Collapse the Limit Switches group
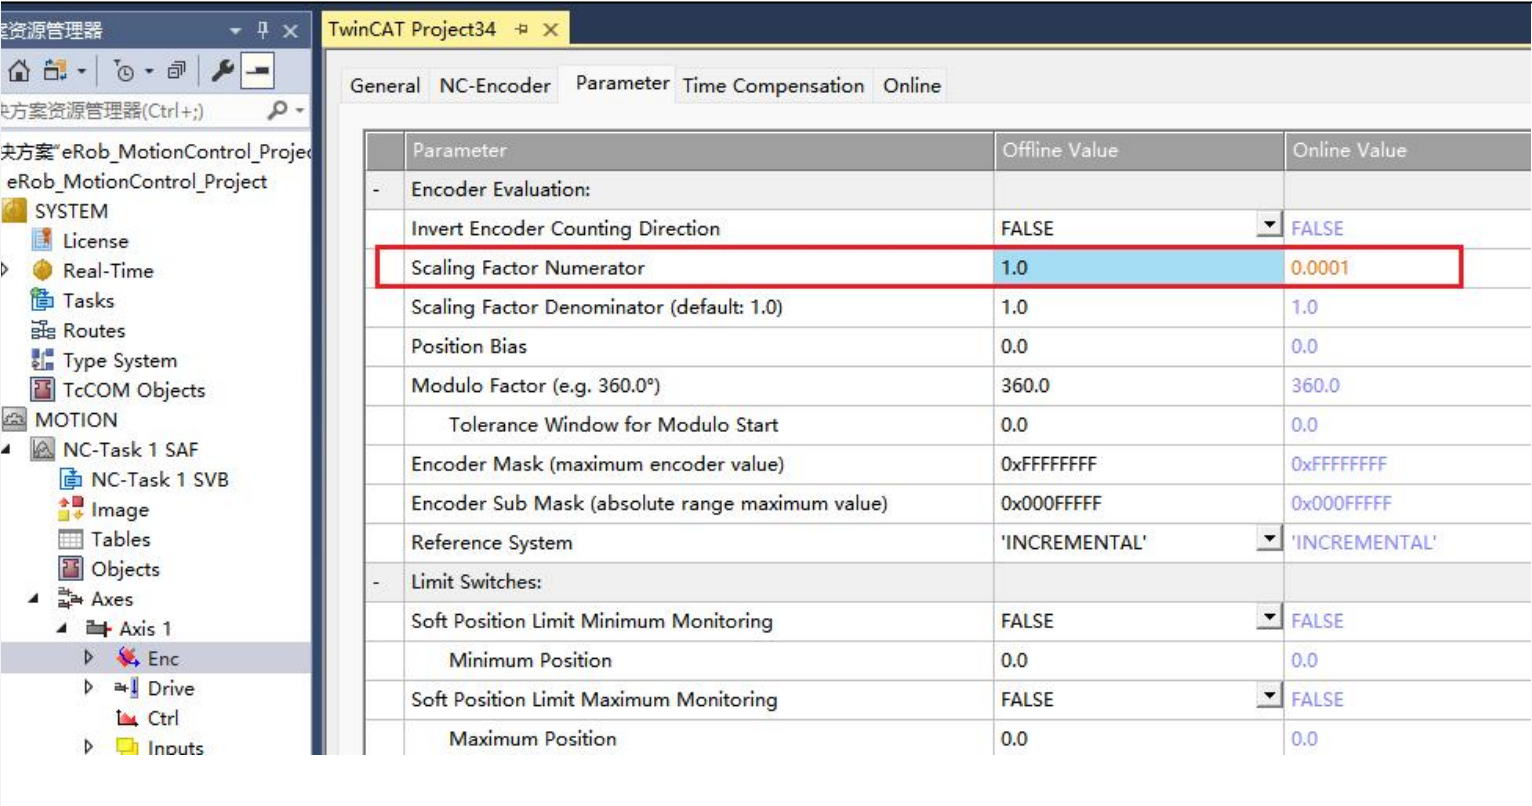This screenshot has height=806, width=1532. tap(377, 581)
